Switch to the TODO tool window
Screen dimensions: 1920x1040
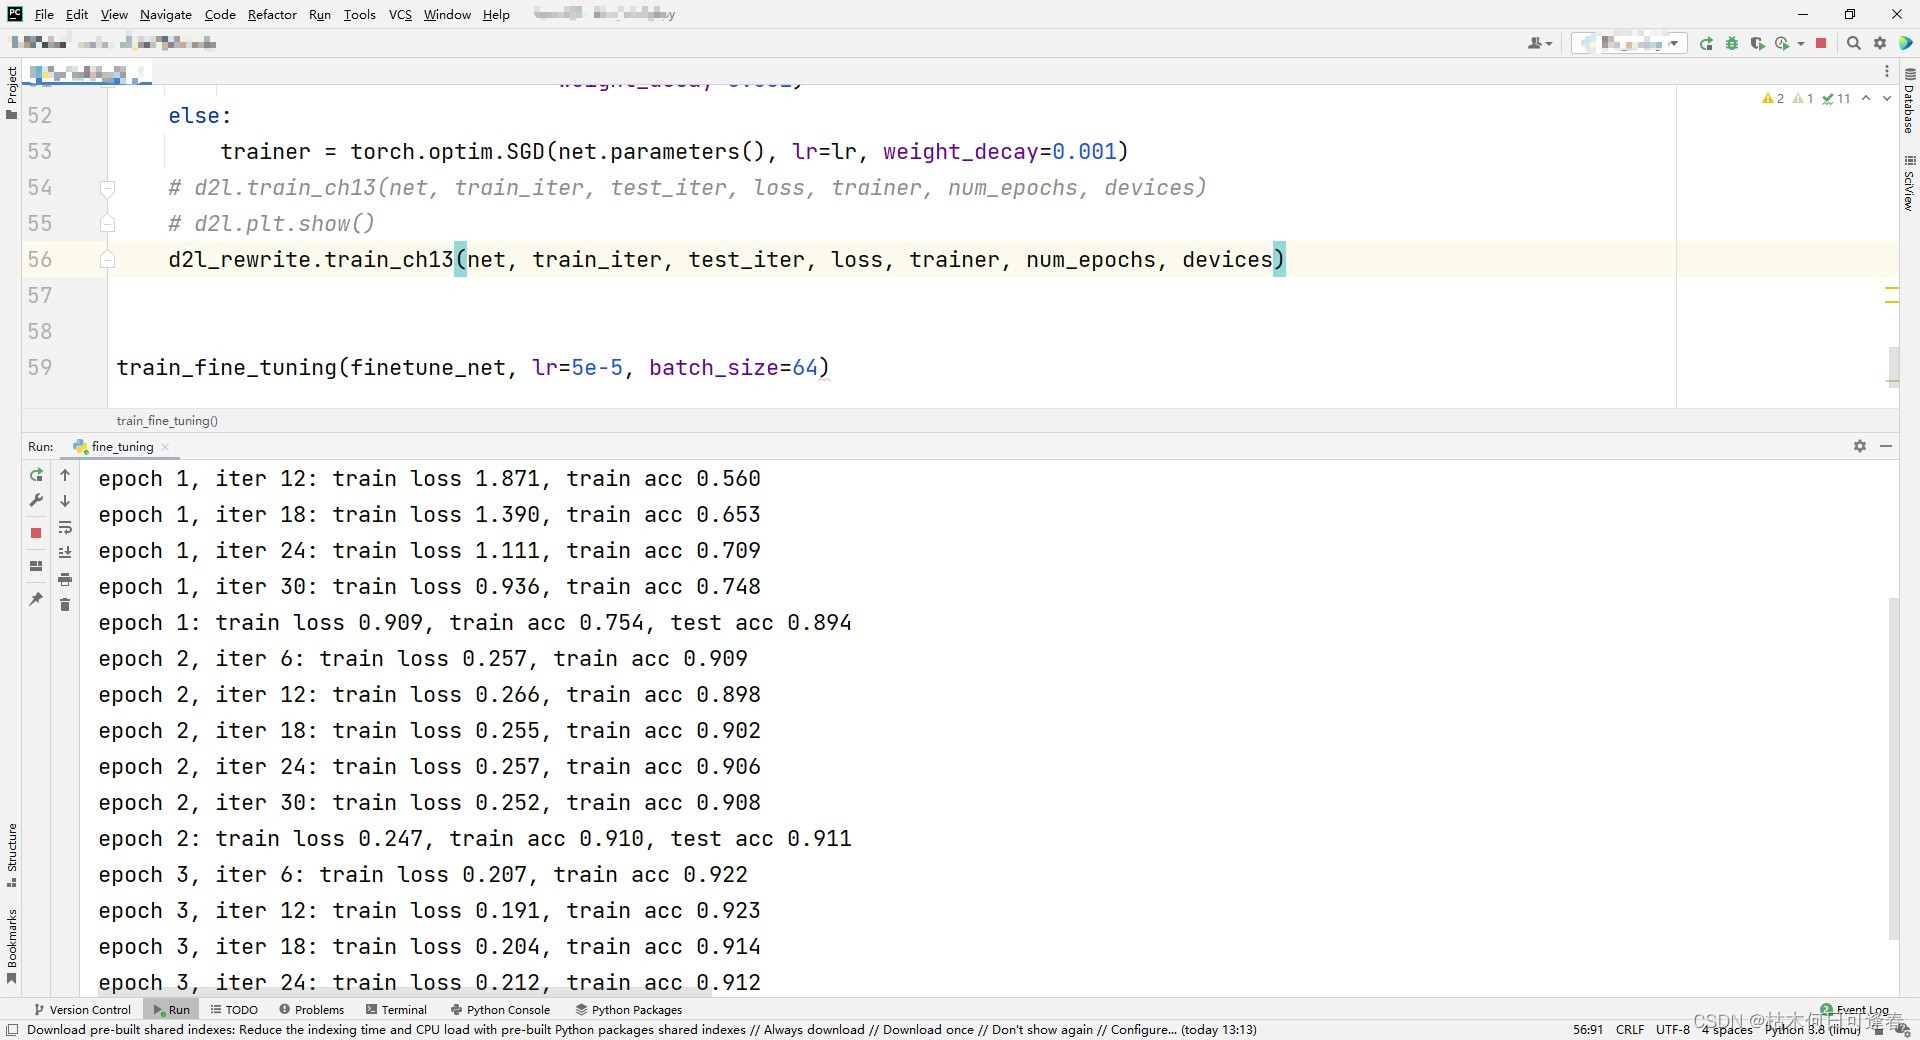234,1010
